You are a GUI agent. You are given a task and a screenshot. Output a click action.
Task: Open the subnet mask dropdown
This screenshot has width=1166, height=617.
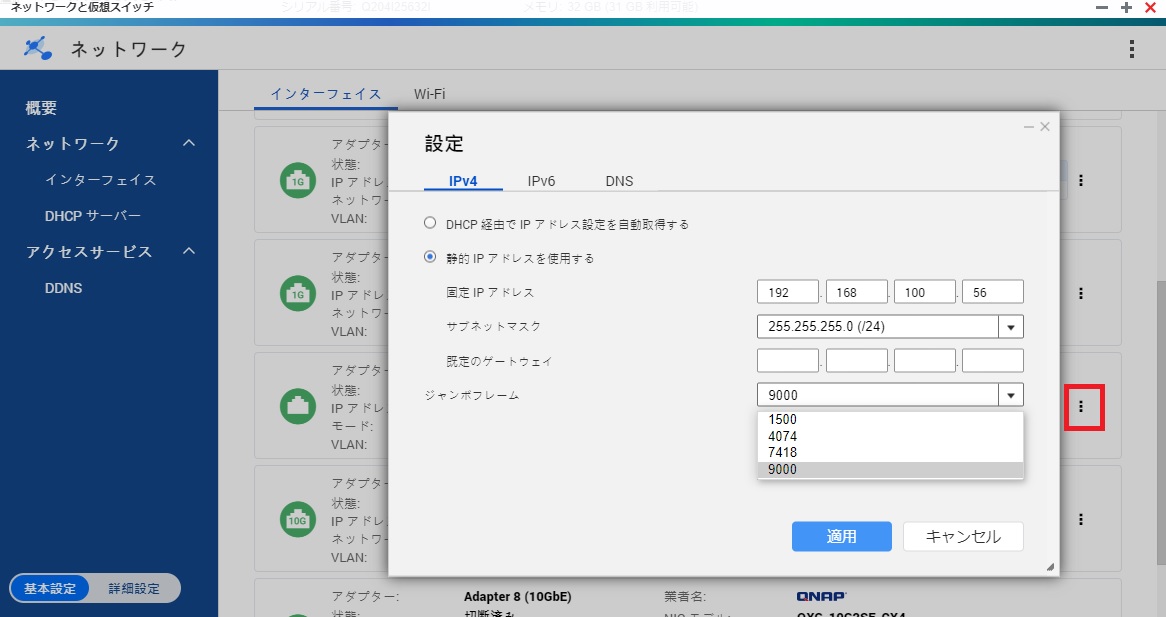point(1010,327)
